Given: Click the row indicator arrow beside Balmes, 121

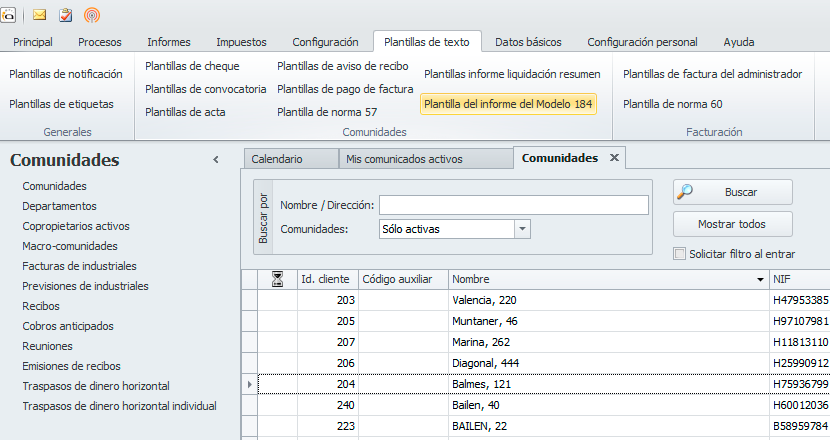Looking at the screenshot, I should coord(250,383).
